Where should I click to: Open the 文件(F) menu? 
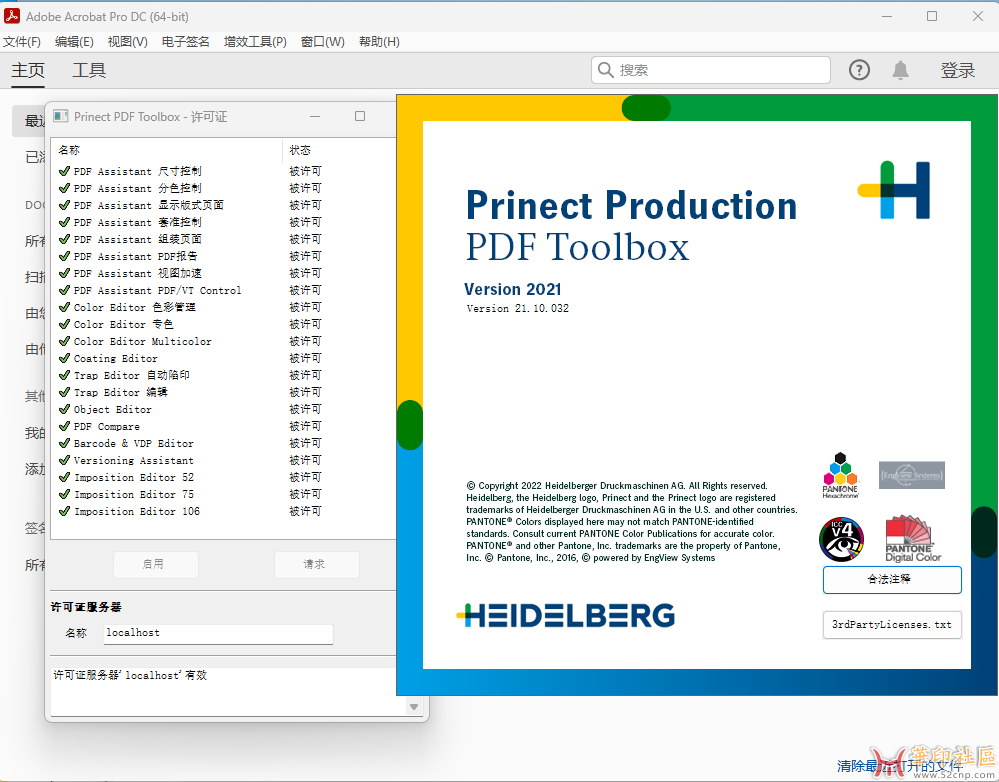pos(22,41)
